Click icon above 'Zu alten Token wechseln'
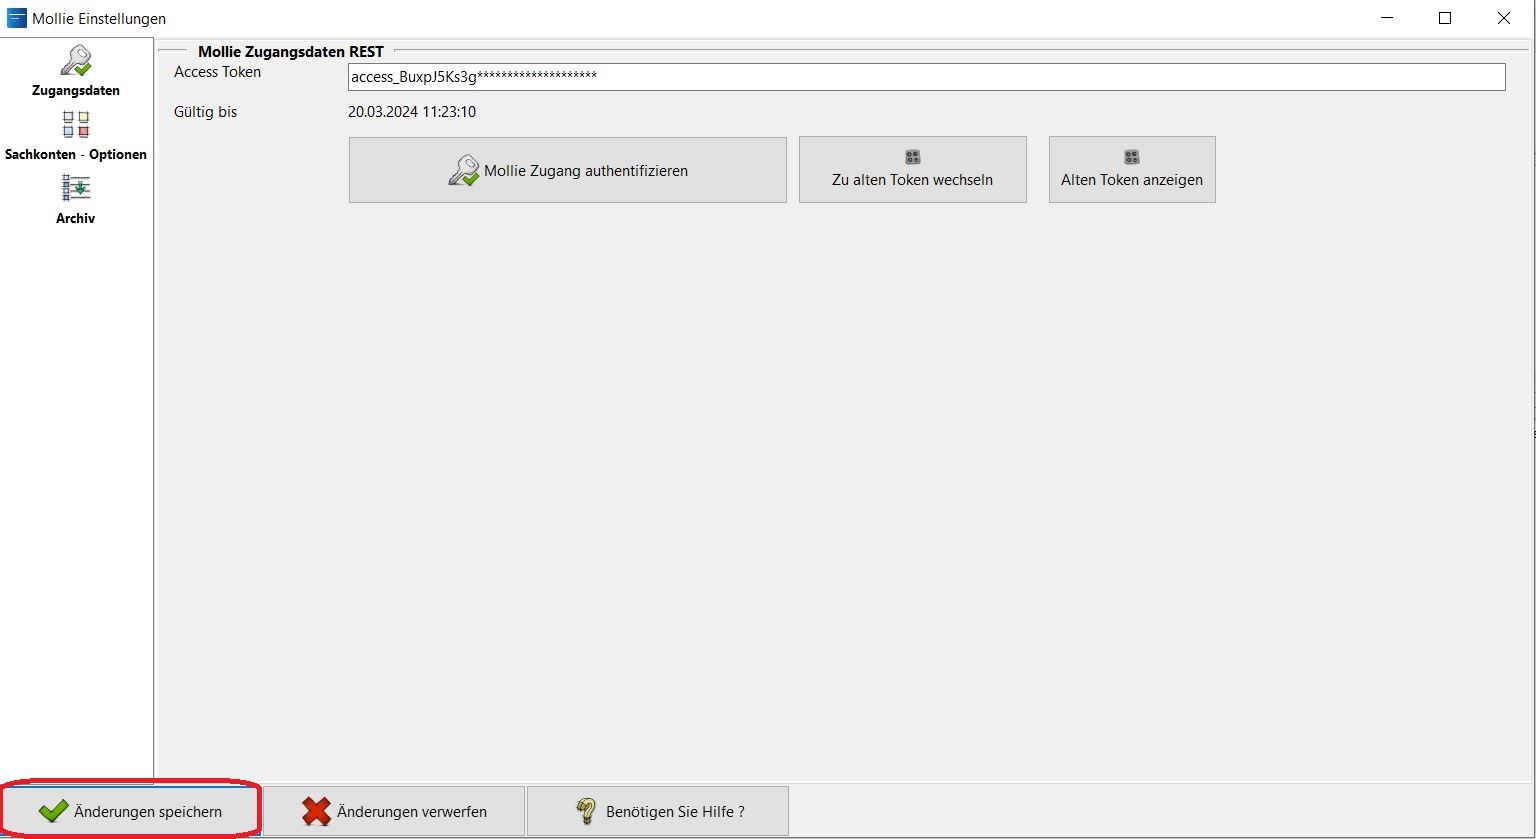The height and width of the screenshot is (839, 1536). pos(912,157)
